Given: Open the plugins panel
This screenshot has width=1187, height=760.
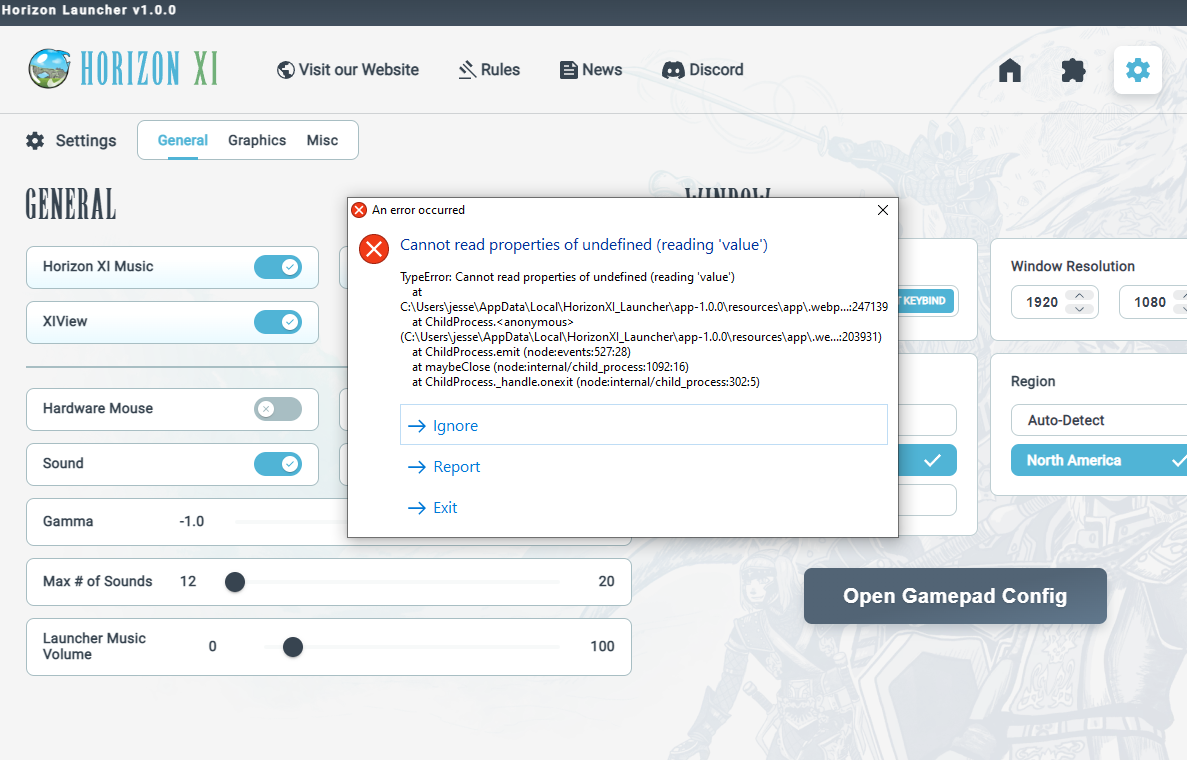Looking at the screenshot, I should pos(1073,70).
